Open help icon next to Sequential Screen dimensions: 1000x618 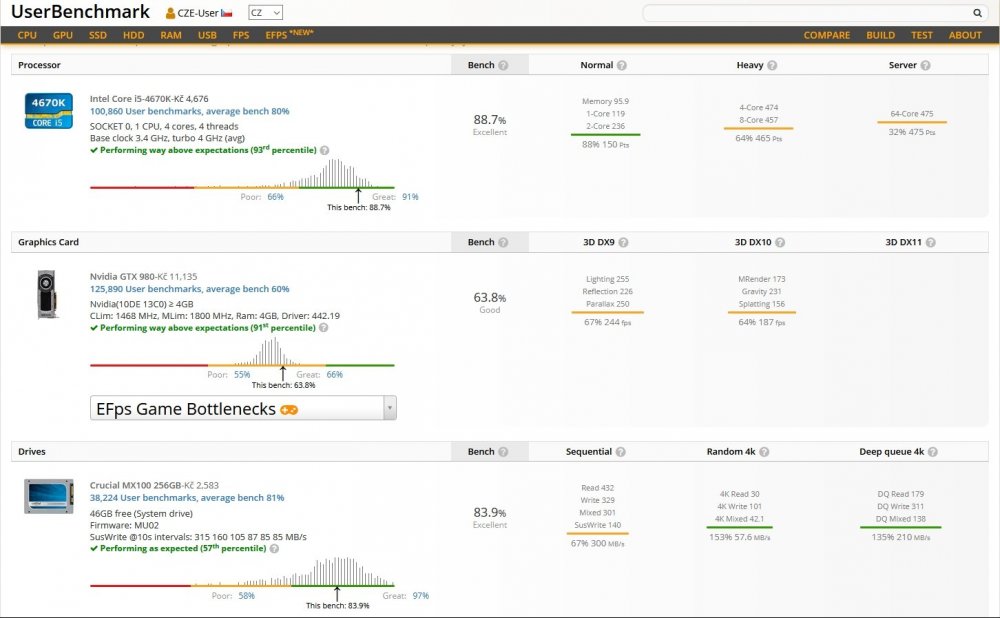pyautogui.click(x=621, y=452)
